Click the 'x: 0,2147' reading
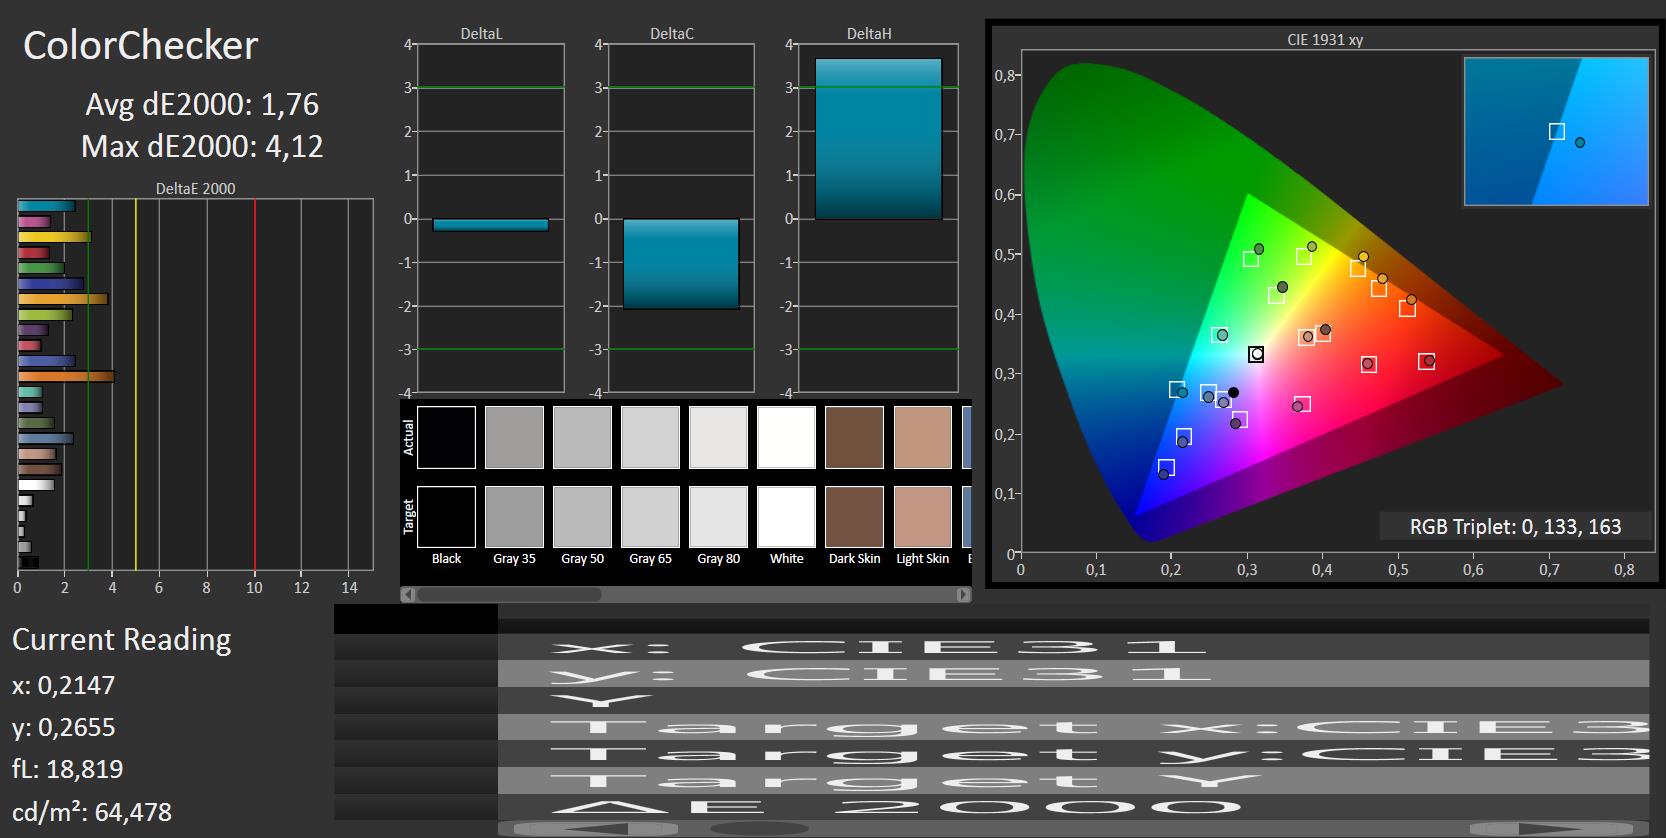The height and width of the screenshot is (838, 1666). [x=63, y=685]
